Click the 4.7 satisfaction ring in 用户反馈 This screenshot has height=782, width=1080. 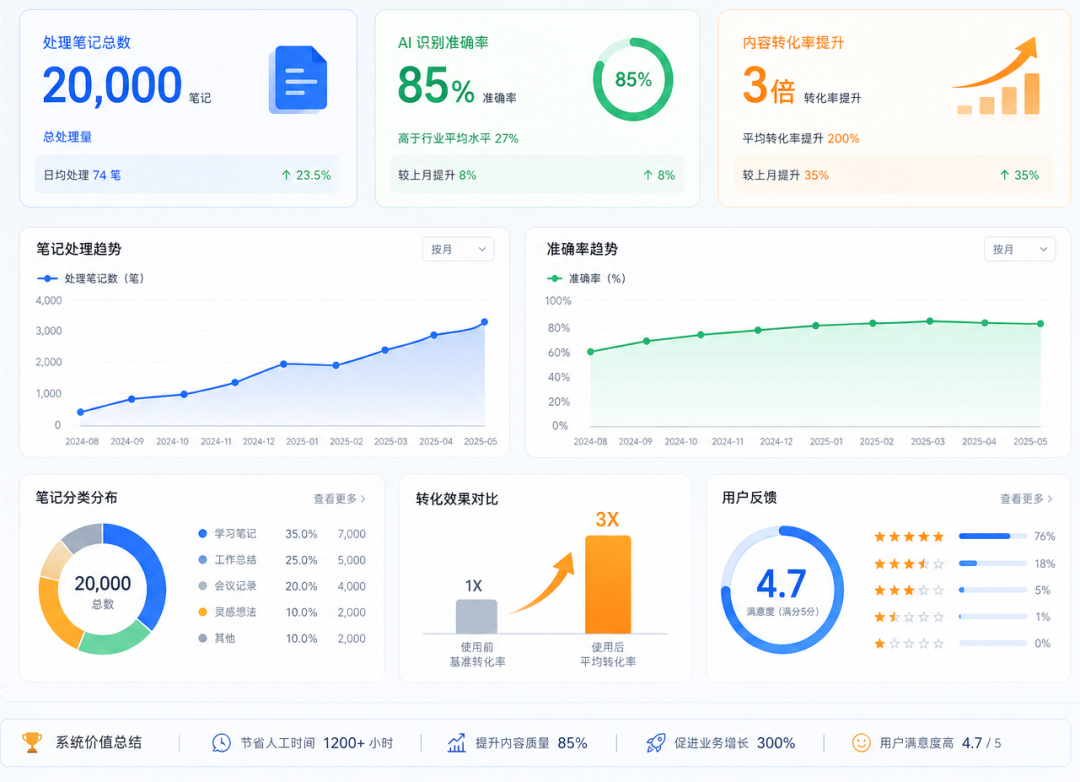(x=782, y=590)
